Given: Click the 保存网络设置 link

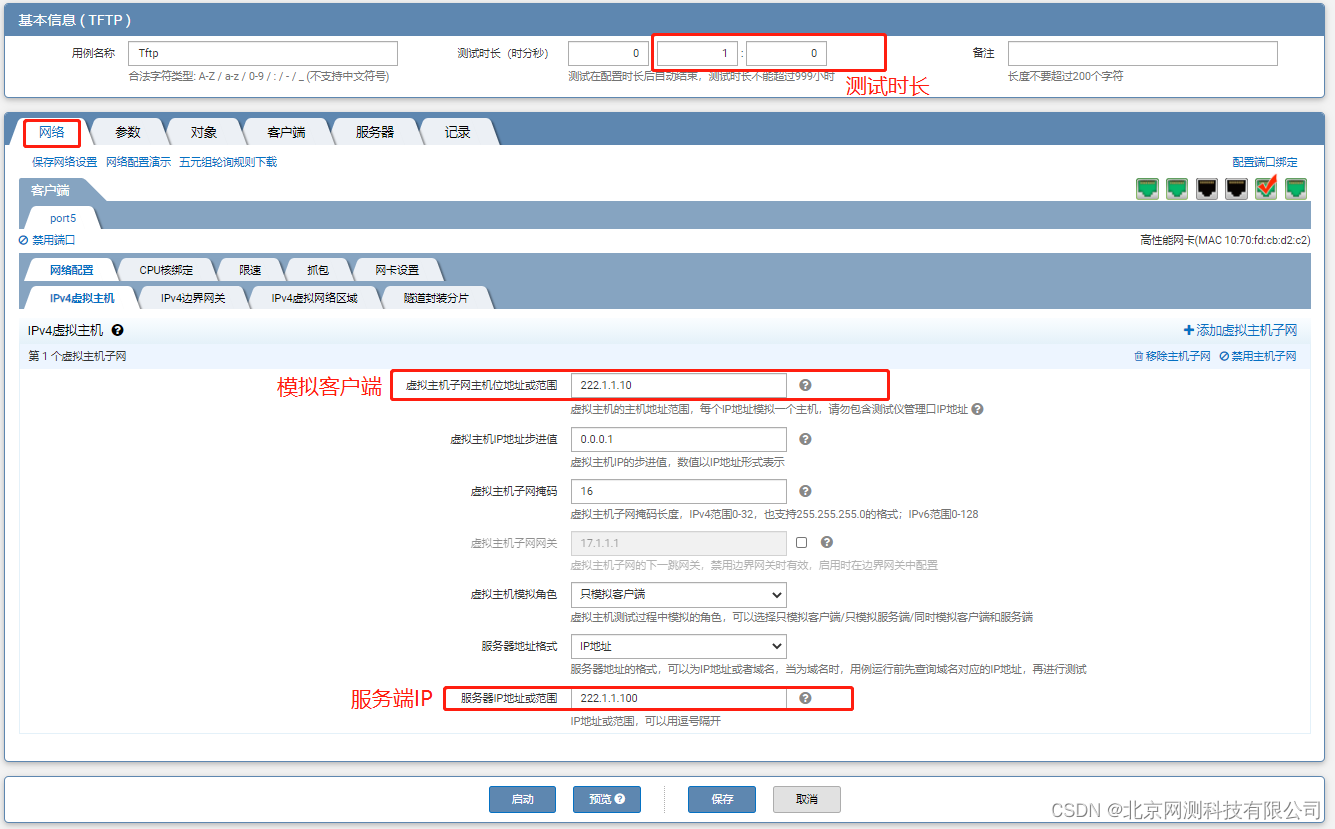Looking at the screenshot, I should 65,162.
